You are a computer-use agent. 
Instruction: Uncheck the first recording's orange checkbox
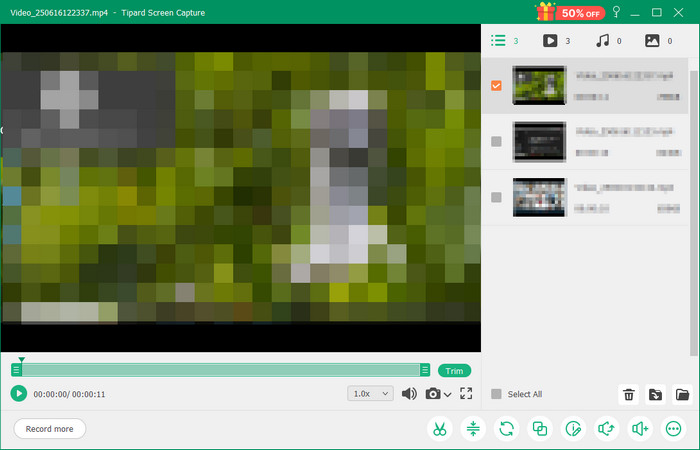[496, 85]
